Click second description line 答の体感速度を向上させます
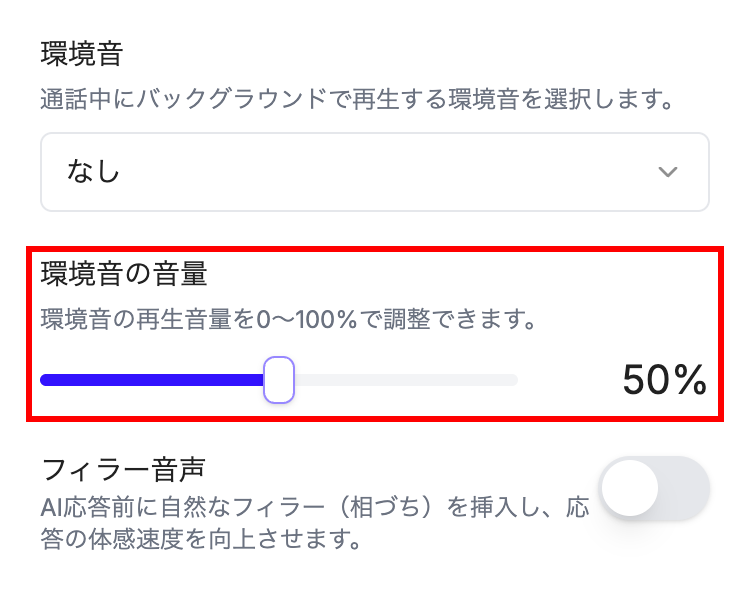 click(x=201, y=539)
